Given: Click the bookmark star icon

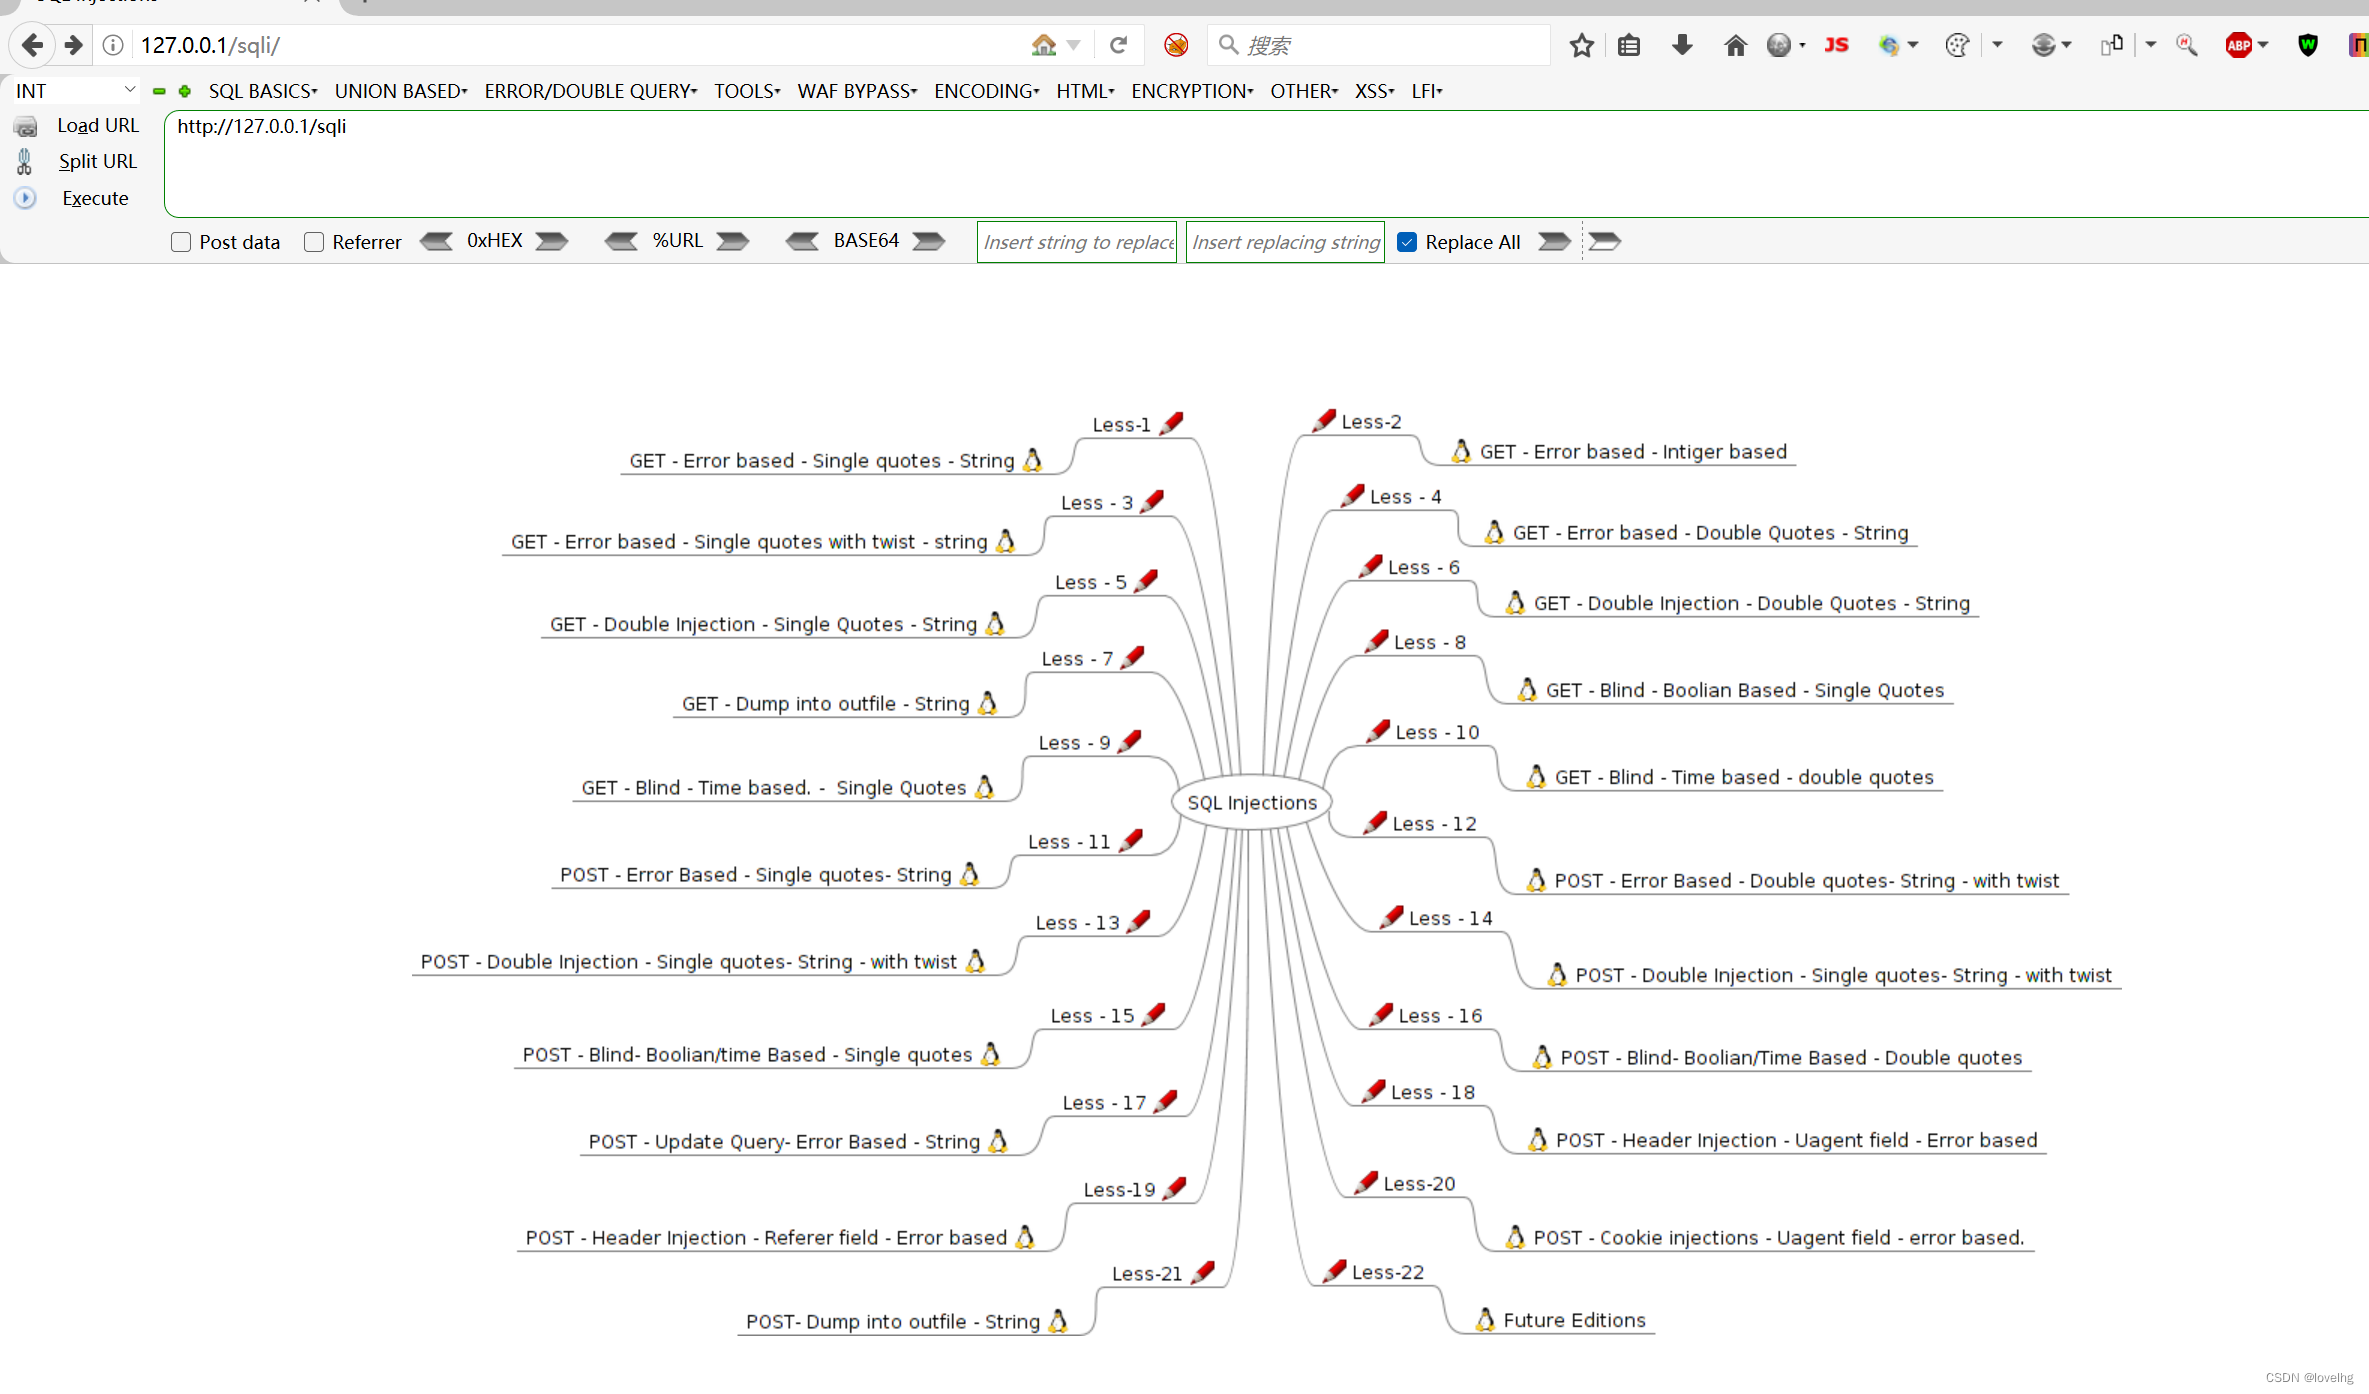Looking at the screenshot, I should coord(1581,45).
